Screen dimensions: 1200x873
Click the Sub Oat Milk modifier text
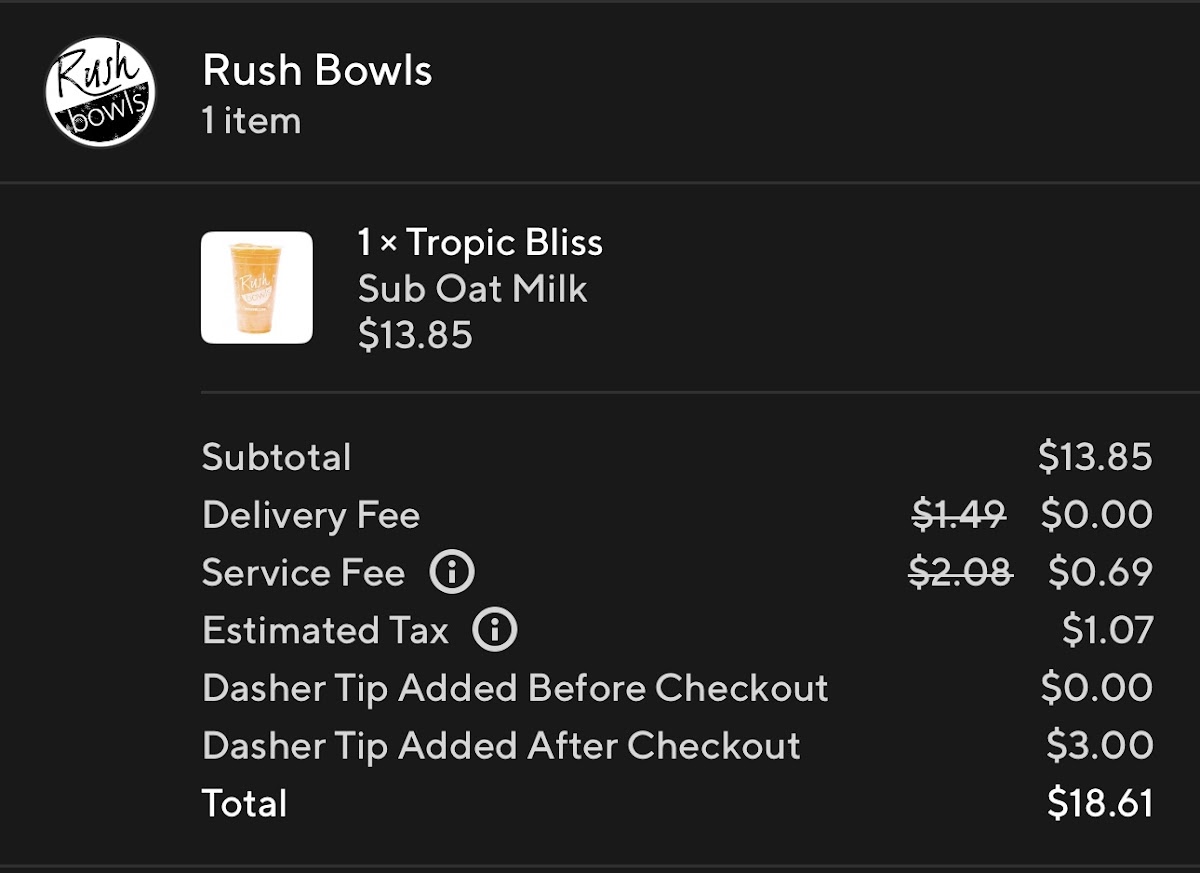pos(473,288)
